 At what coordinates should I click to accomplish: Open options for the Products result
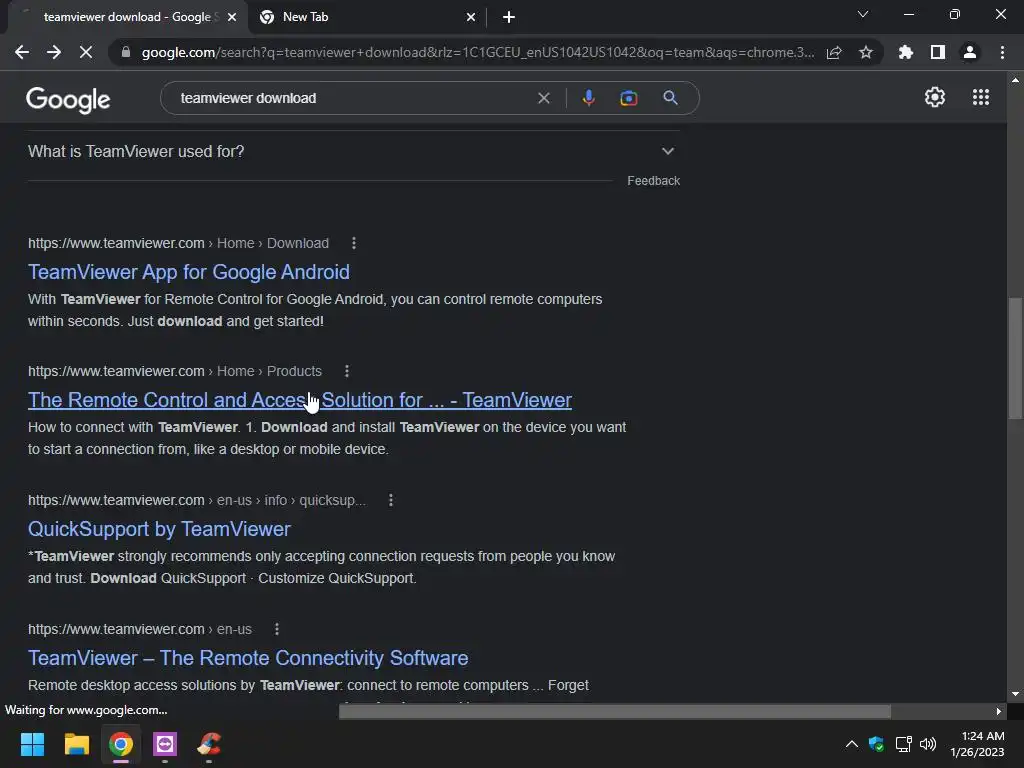[x=347, y=371]
